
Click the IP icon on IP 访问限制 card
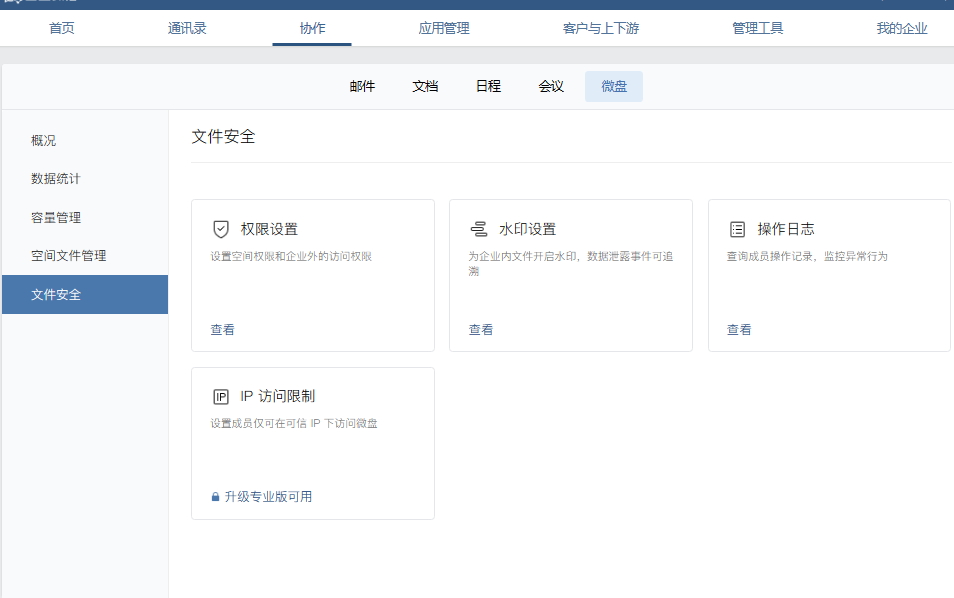click(x=221, y=396)
